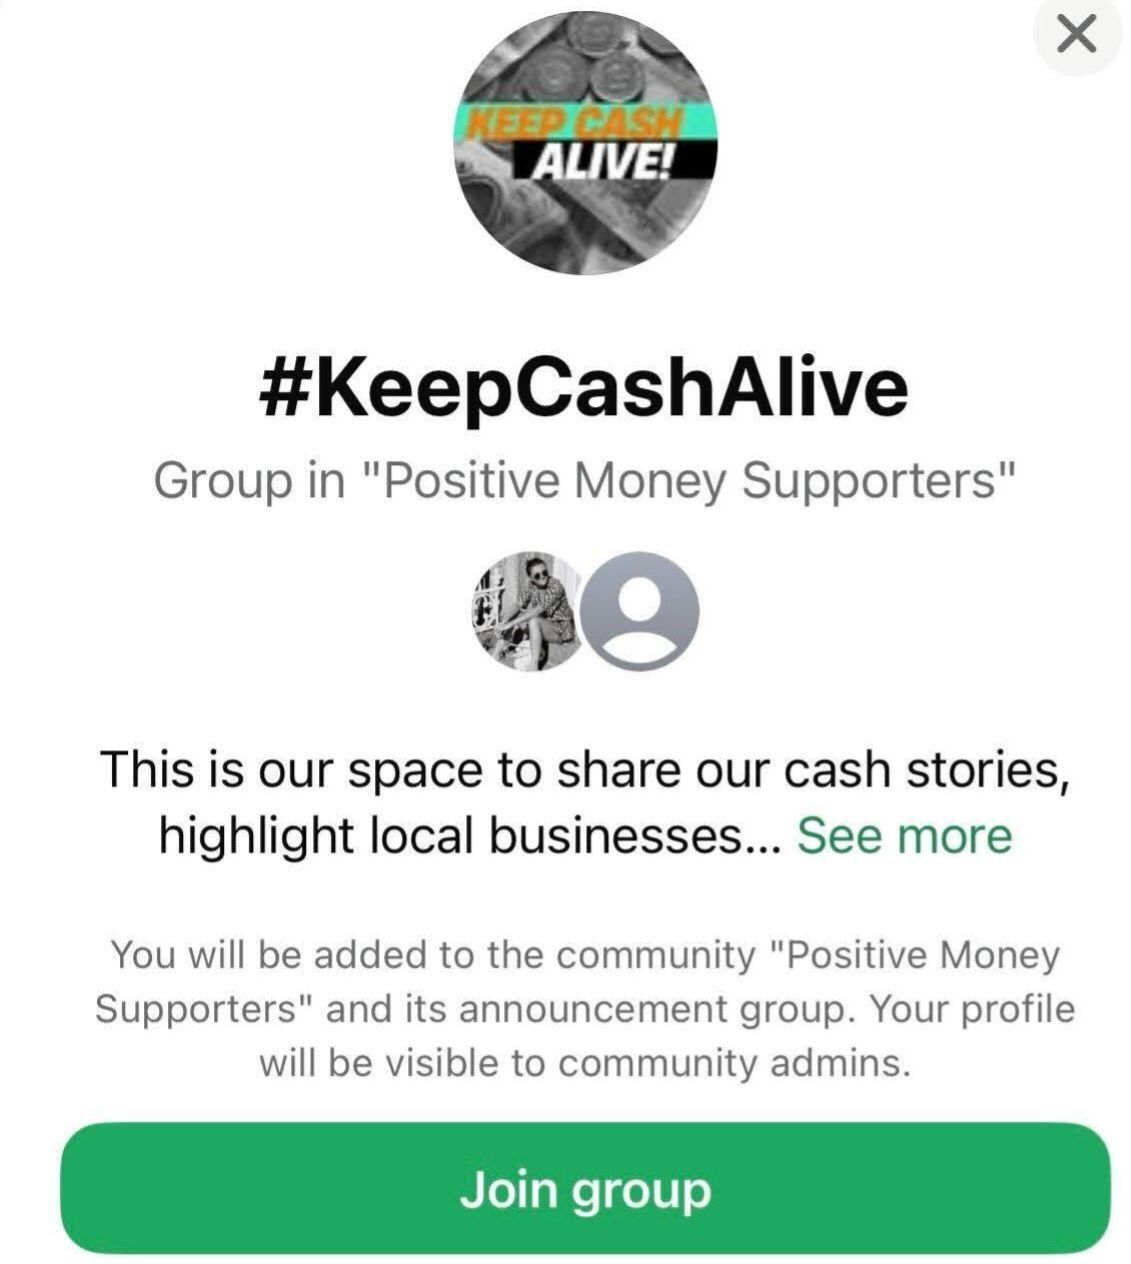Dismiss the invite using the X icon

pos(1076,35)
